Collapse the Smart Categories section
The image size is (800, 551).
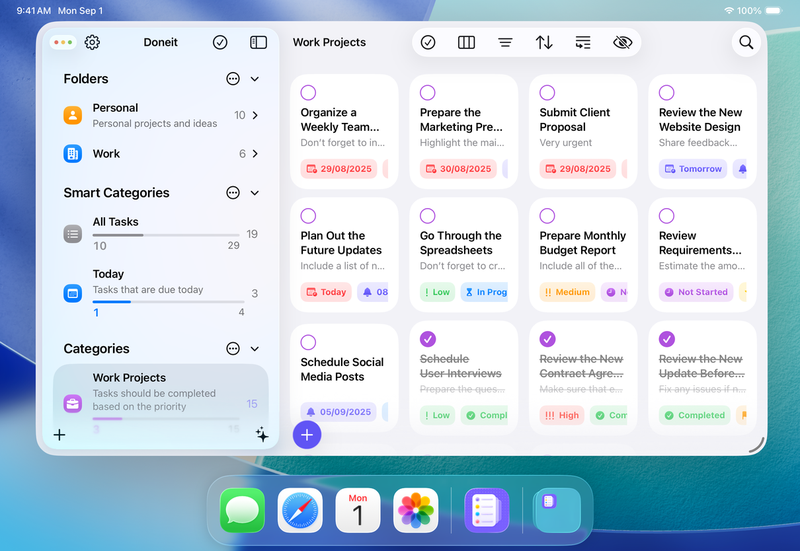click(x=255, y=193)
